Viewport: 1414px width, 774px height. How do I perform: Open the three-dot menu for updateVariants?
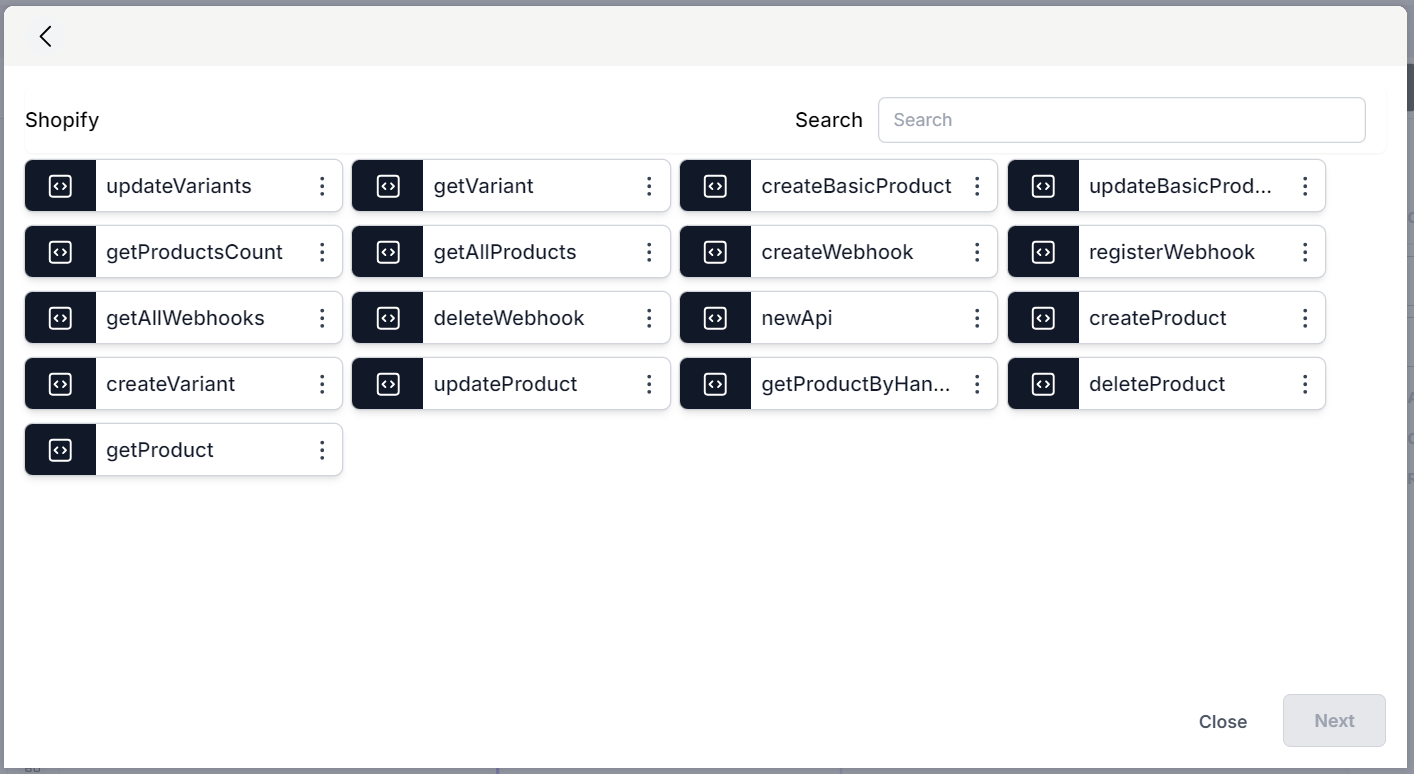[x=322, y=186]
